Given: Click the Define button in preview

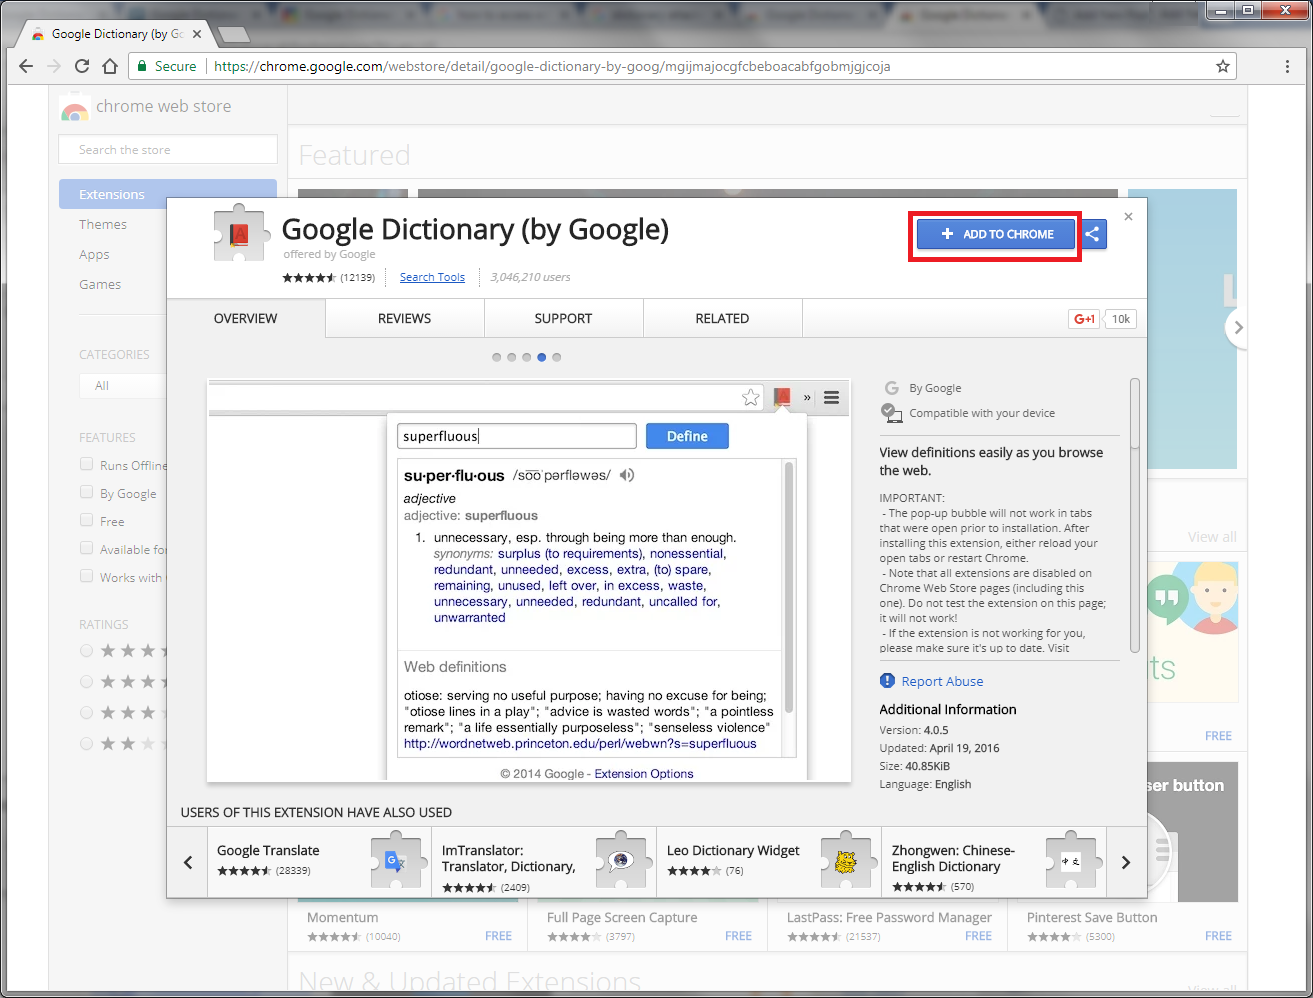Looking at the screenshot, I should (x=687, y=436).
